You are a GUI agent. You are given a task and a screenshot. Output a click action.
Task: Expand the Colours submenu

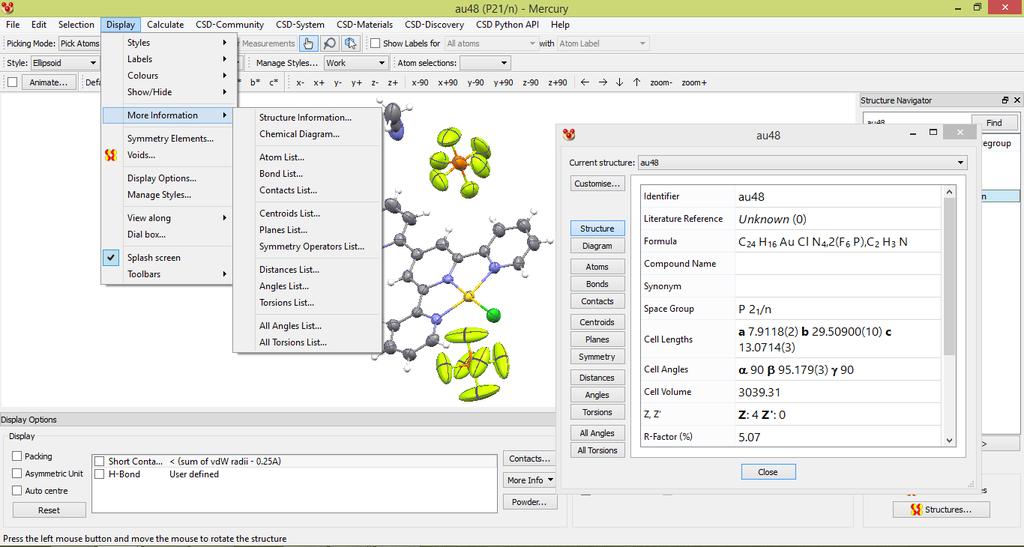[167, 76]
